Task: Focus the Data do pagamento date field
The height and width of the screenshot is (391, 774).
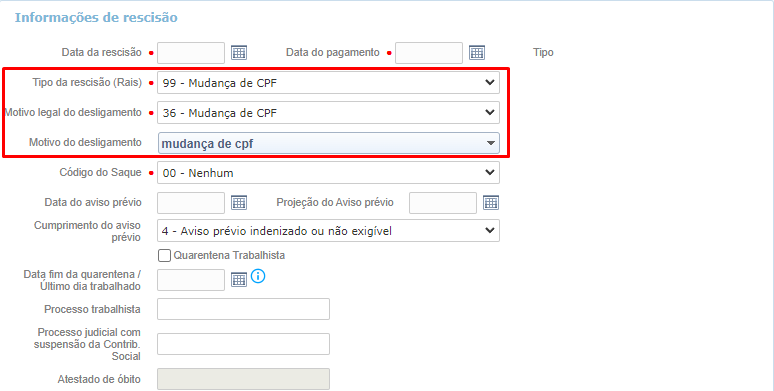Action: [429, 53]
